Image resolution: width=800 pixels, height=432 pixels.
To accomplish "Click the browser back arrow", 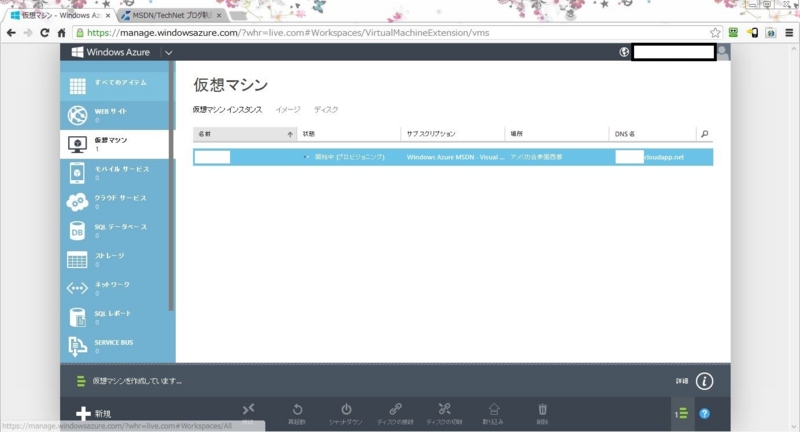I will point(11,33).
